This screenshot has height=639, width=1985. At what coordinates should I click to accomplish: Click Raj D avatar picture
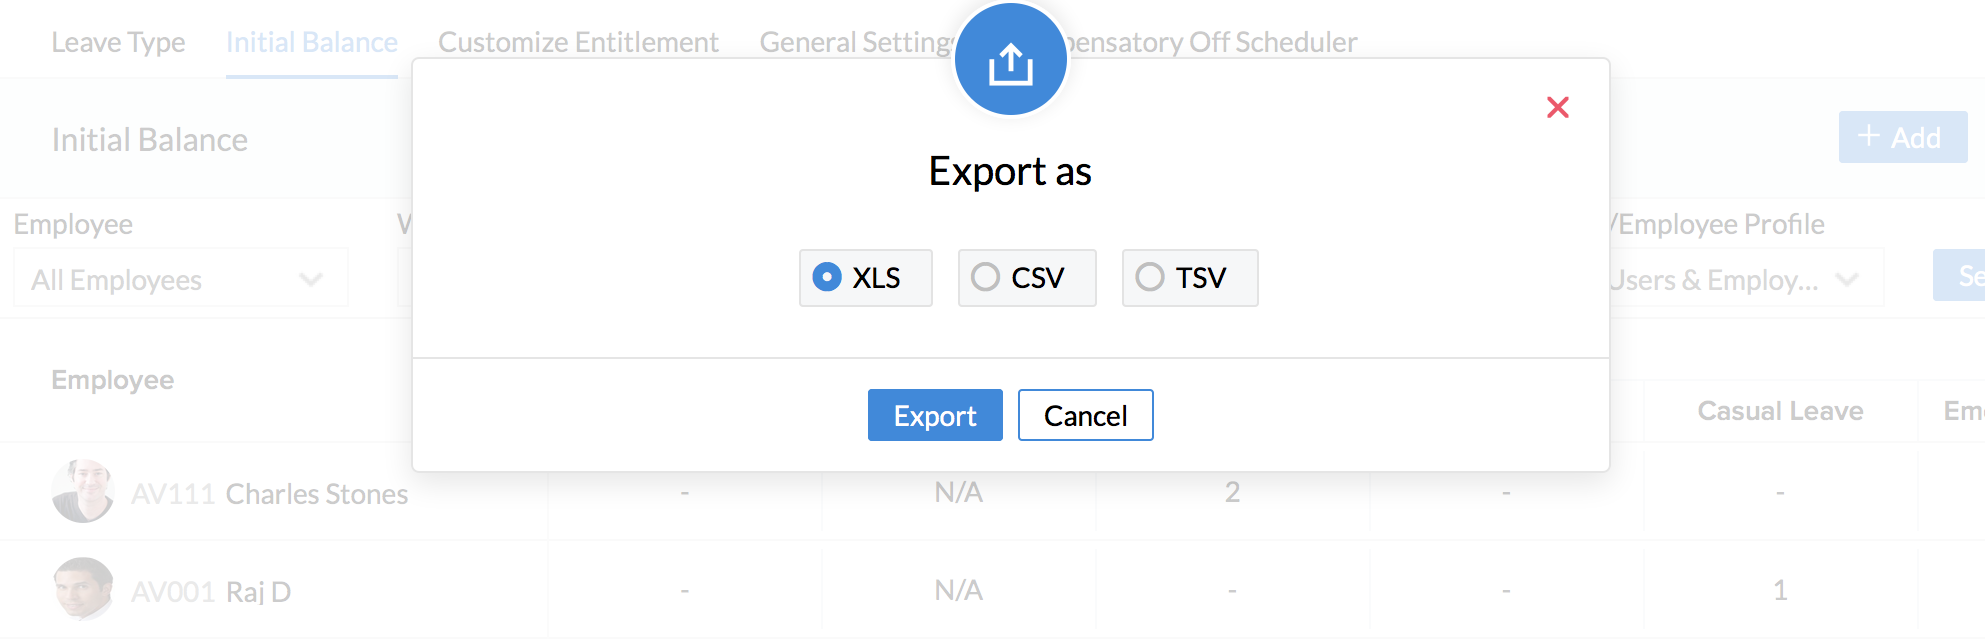pyautogui.click(x=82, y=589)
